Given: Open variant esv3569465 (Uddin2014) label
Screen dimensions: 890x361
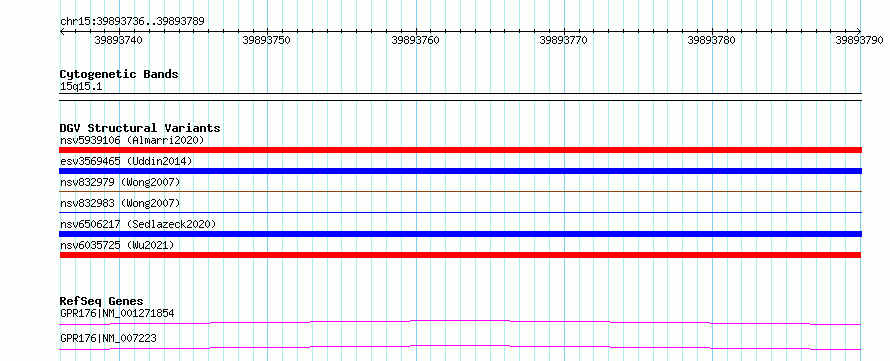Looking at the screenshot, I should [126, 161].
